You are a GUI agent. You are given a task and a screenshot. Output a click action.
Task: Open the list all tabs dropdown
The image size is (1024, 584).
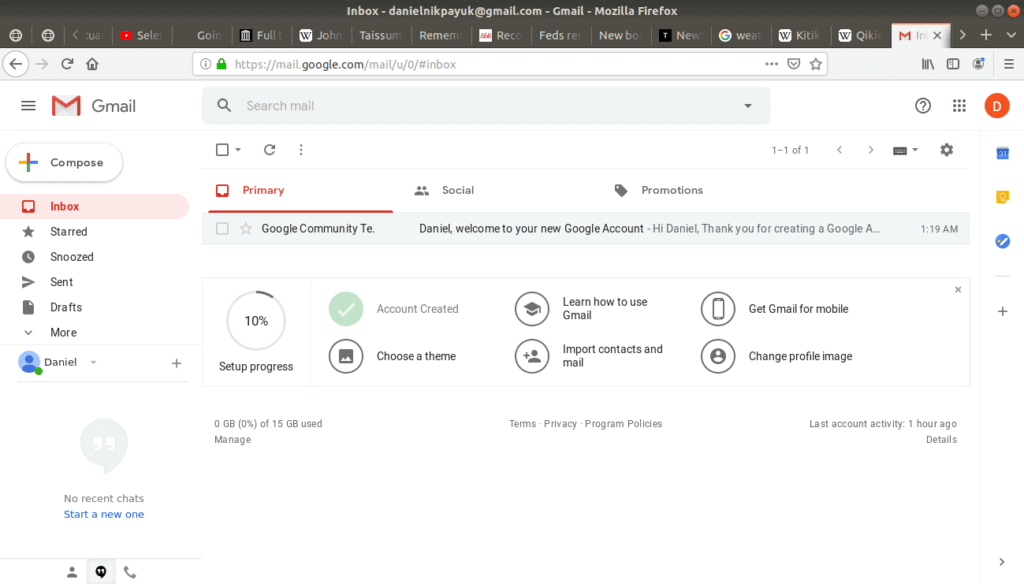click(x=1011, y=35)
